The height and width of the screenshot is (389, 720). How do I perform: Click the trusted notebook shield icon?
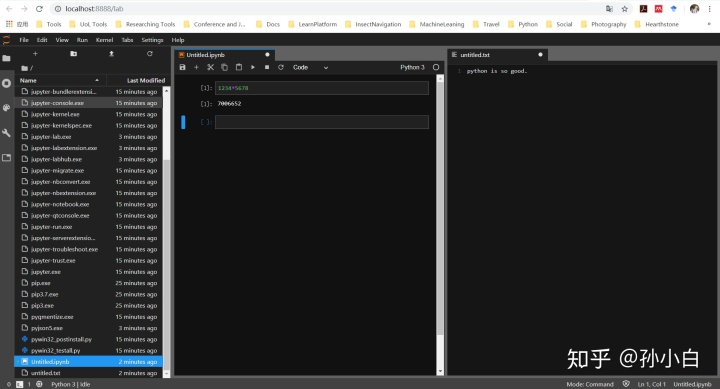coord(626,384)
